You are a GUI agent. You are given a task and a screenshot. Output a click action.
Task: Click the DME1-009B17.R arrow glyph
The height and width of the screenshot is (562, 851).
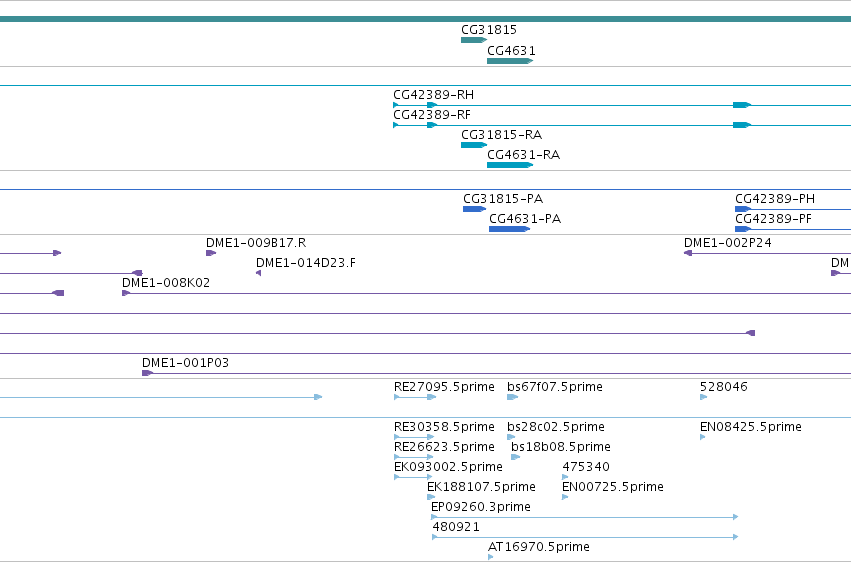pos(211,253)
